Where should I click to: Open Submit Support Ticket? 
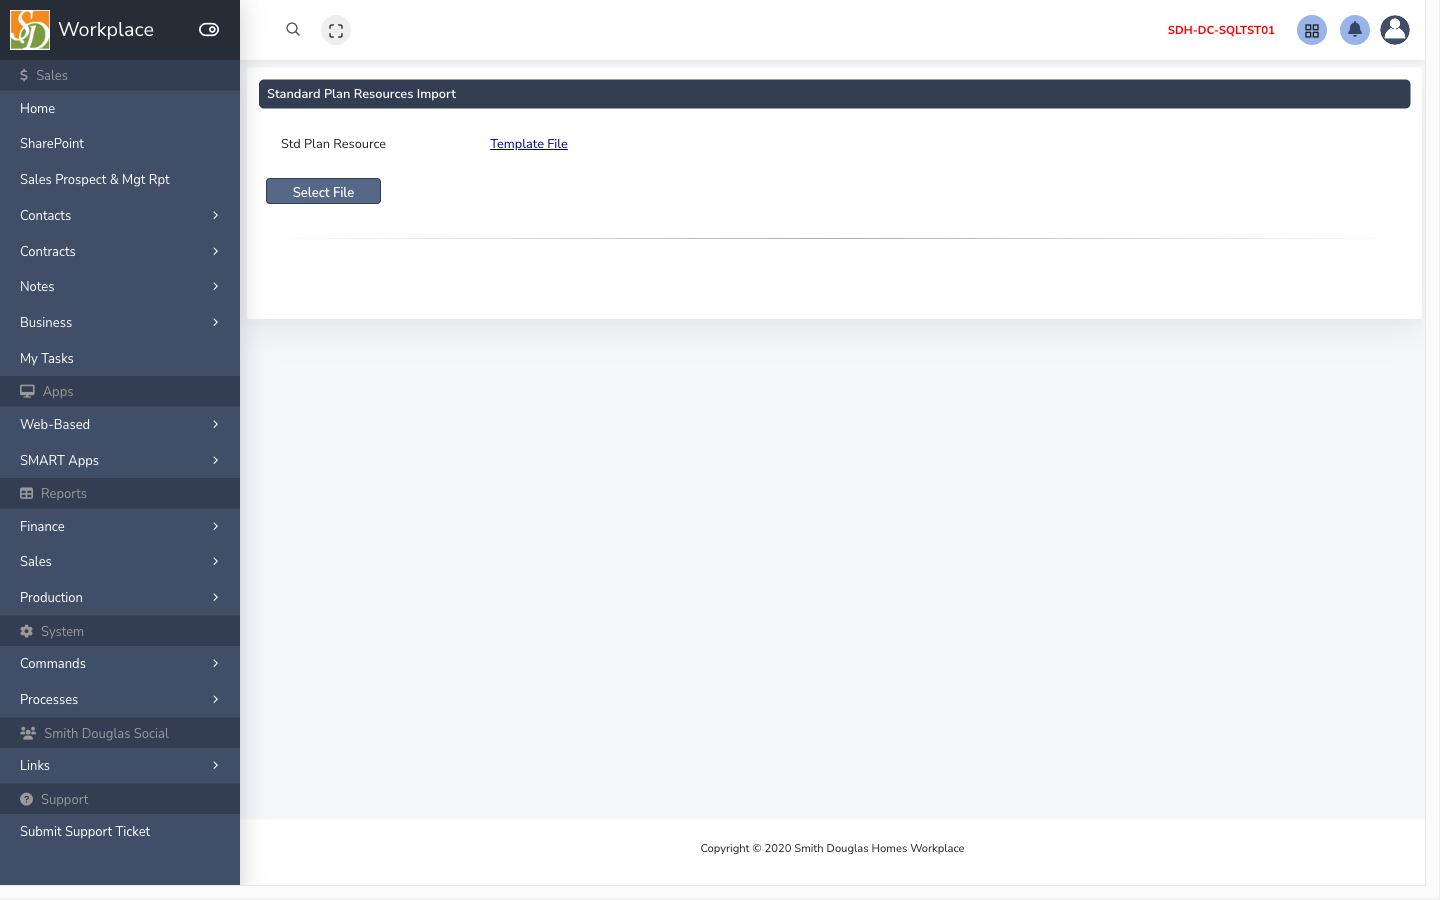(120, 831)
